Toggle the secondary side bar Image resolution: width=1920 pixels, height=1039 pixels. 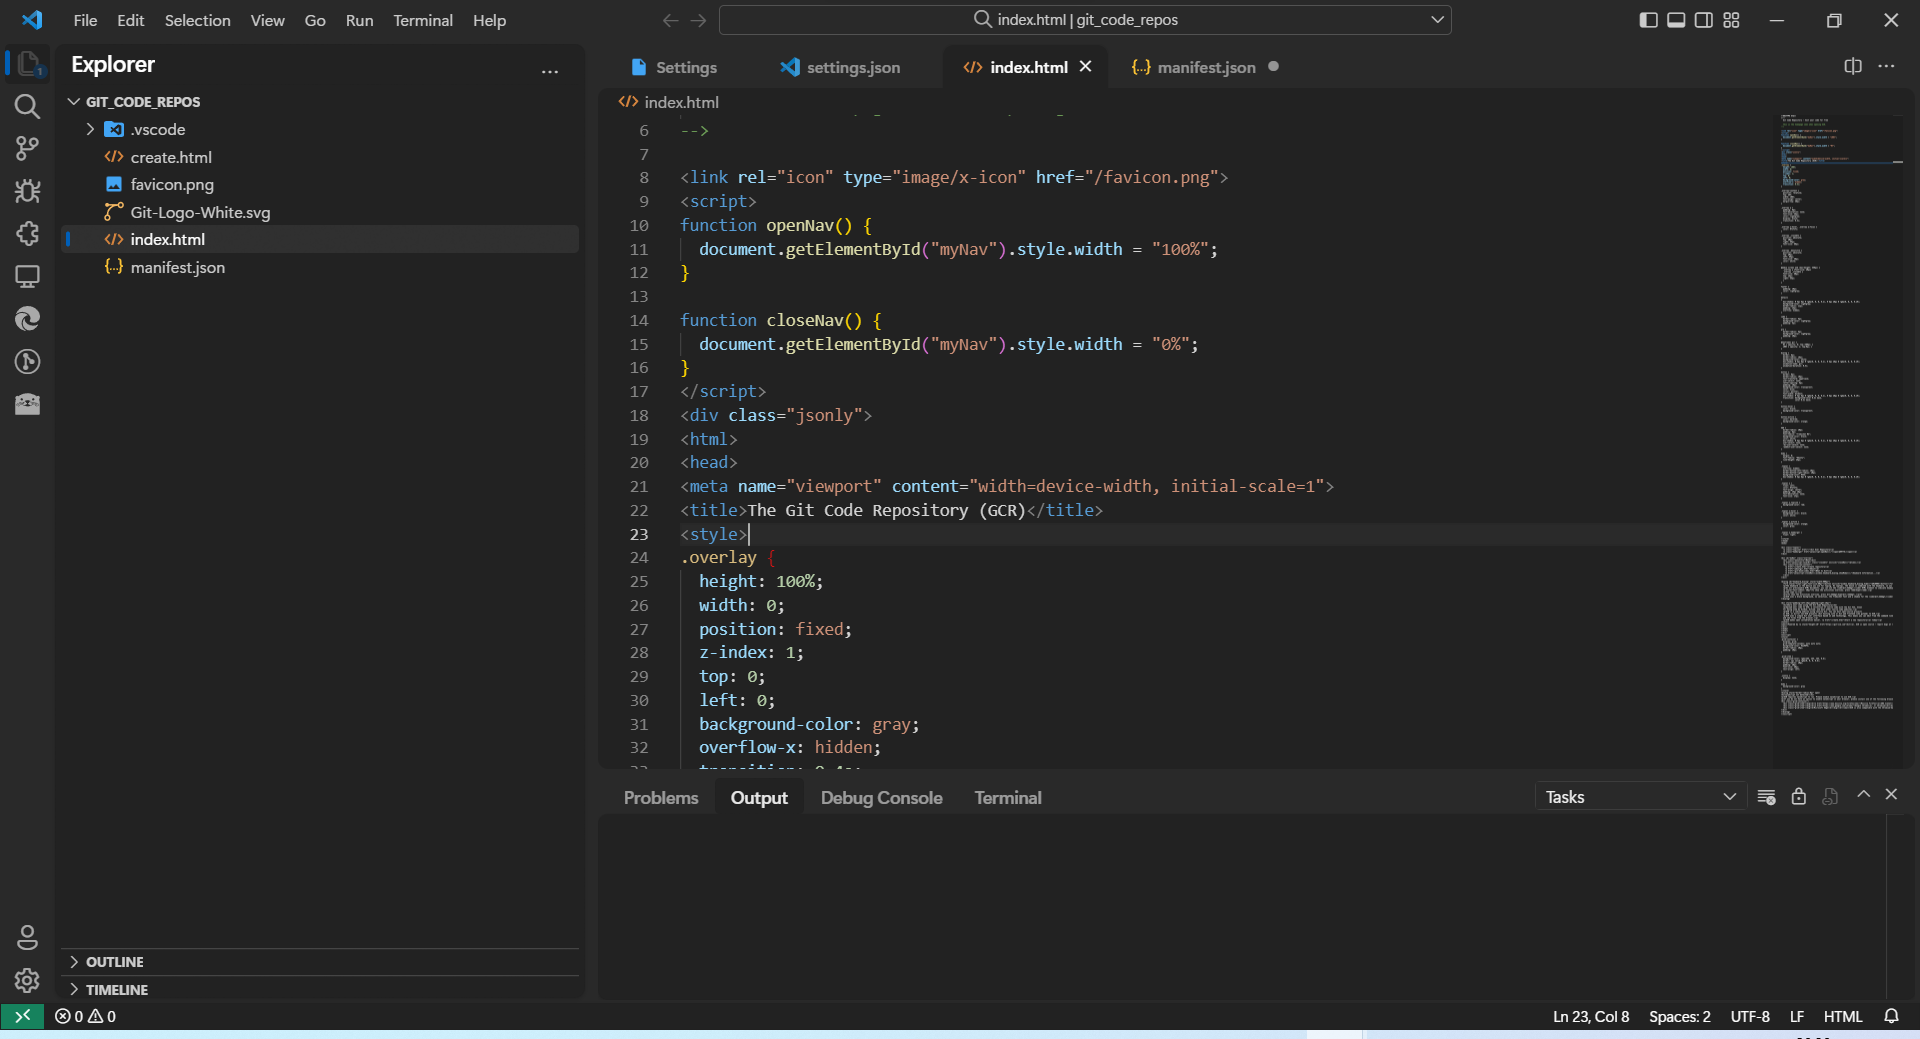click(x=1704, y=20)
